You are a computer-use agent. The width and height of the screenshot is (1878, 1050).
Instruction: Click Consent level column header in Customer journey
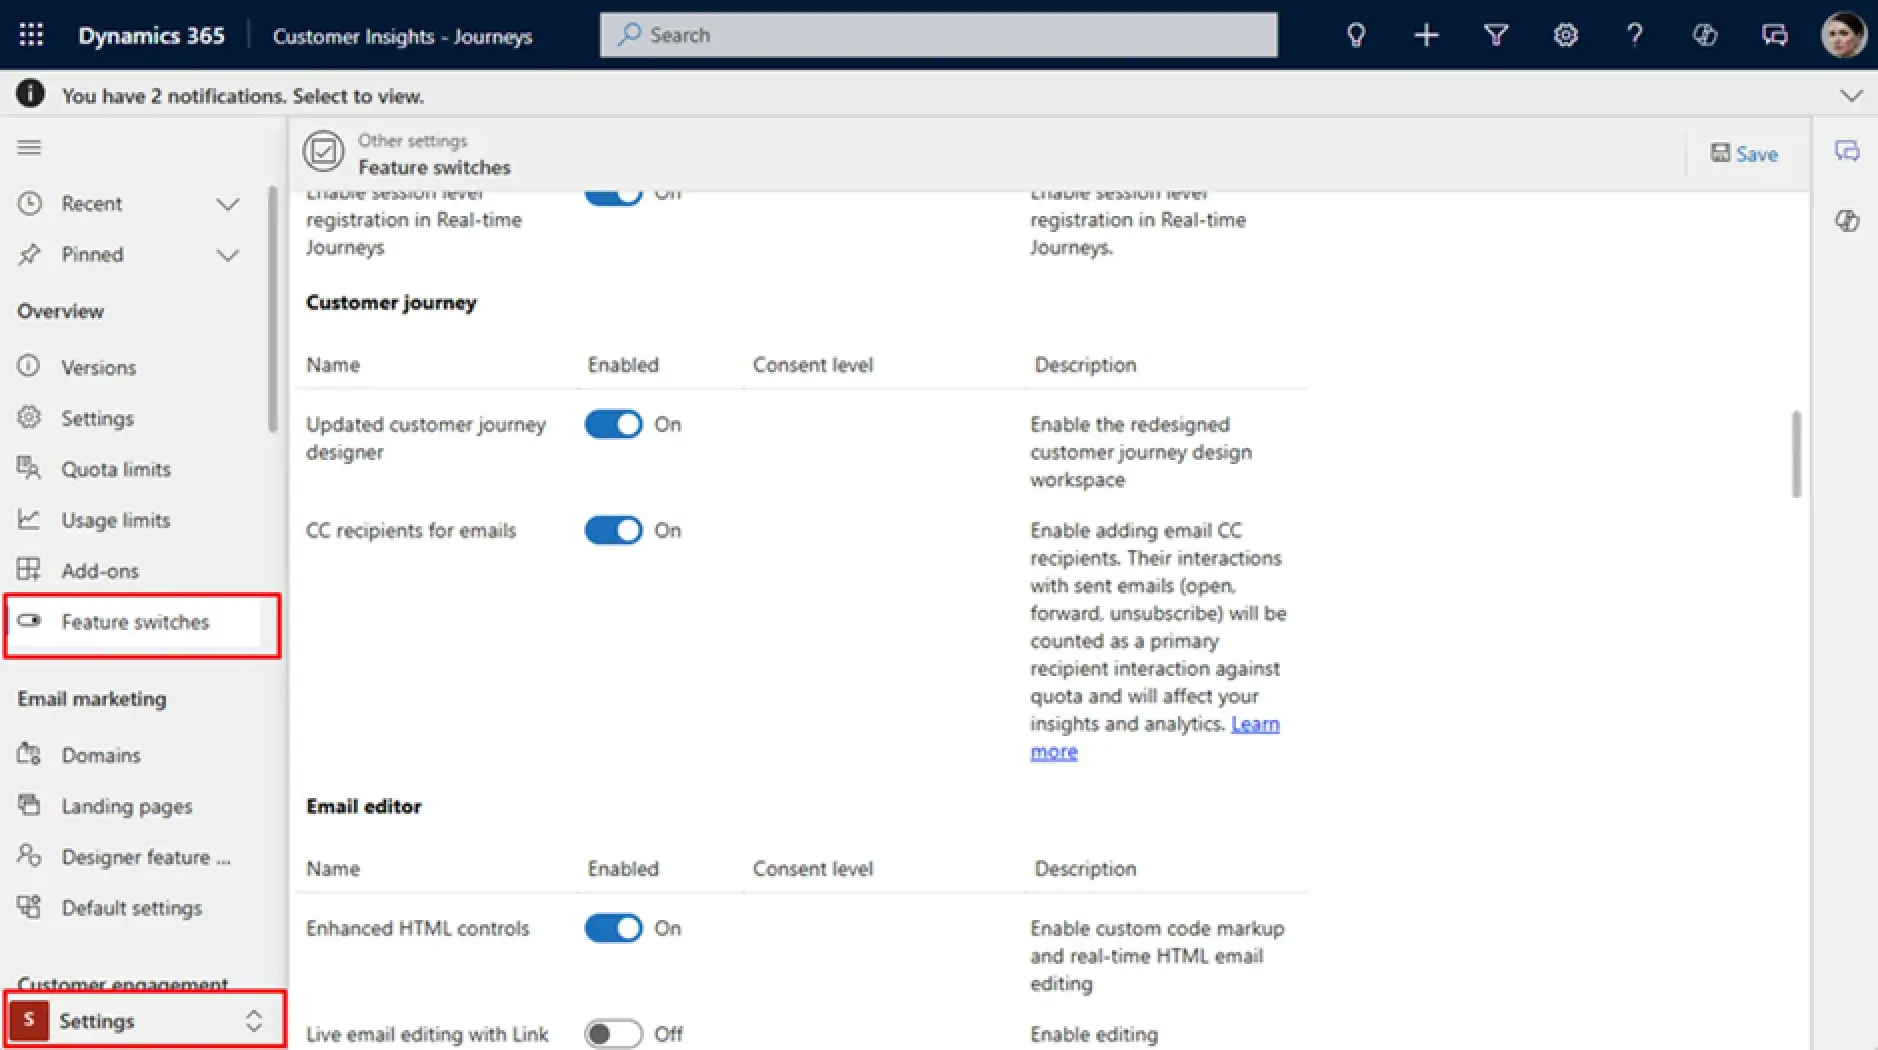point(813,365)
